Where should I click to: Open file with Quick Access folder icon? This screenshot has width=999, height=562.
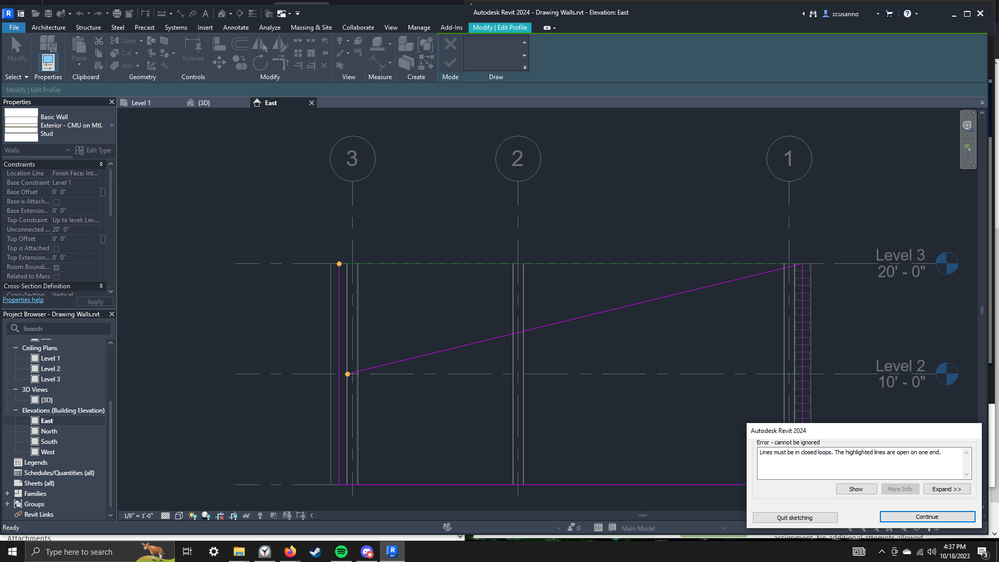[x=36, y=13]
